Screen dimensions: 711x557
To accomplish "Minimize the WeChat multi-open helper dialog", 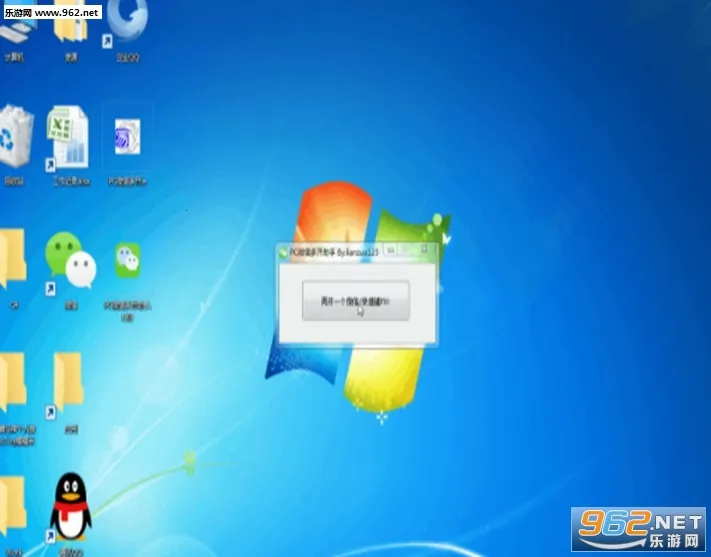I will pyautogui.click(x=391, y=248).
